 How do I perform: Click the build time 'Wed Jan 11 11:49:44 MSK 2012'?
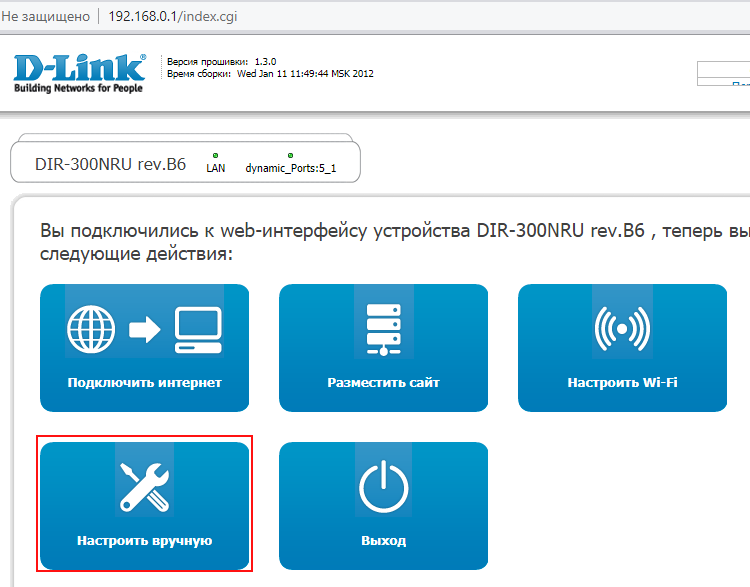point(305,74)
